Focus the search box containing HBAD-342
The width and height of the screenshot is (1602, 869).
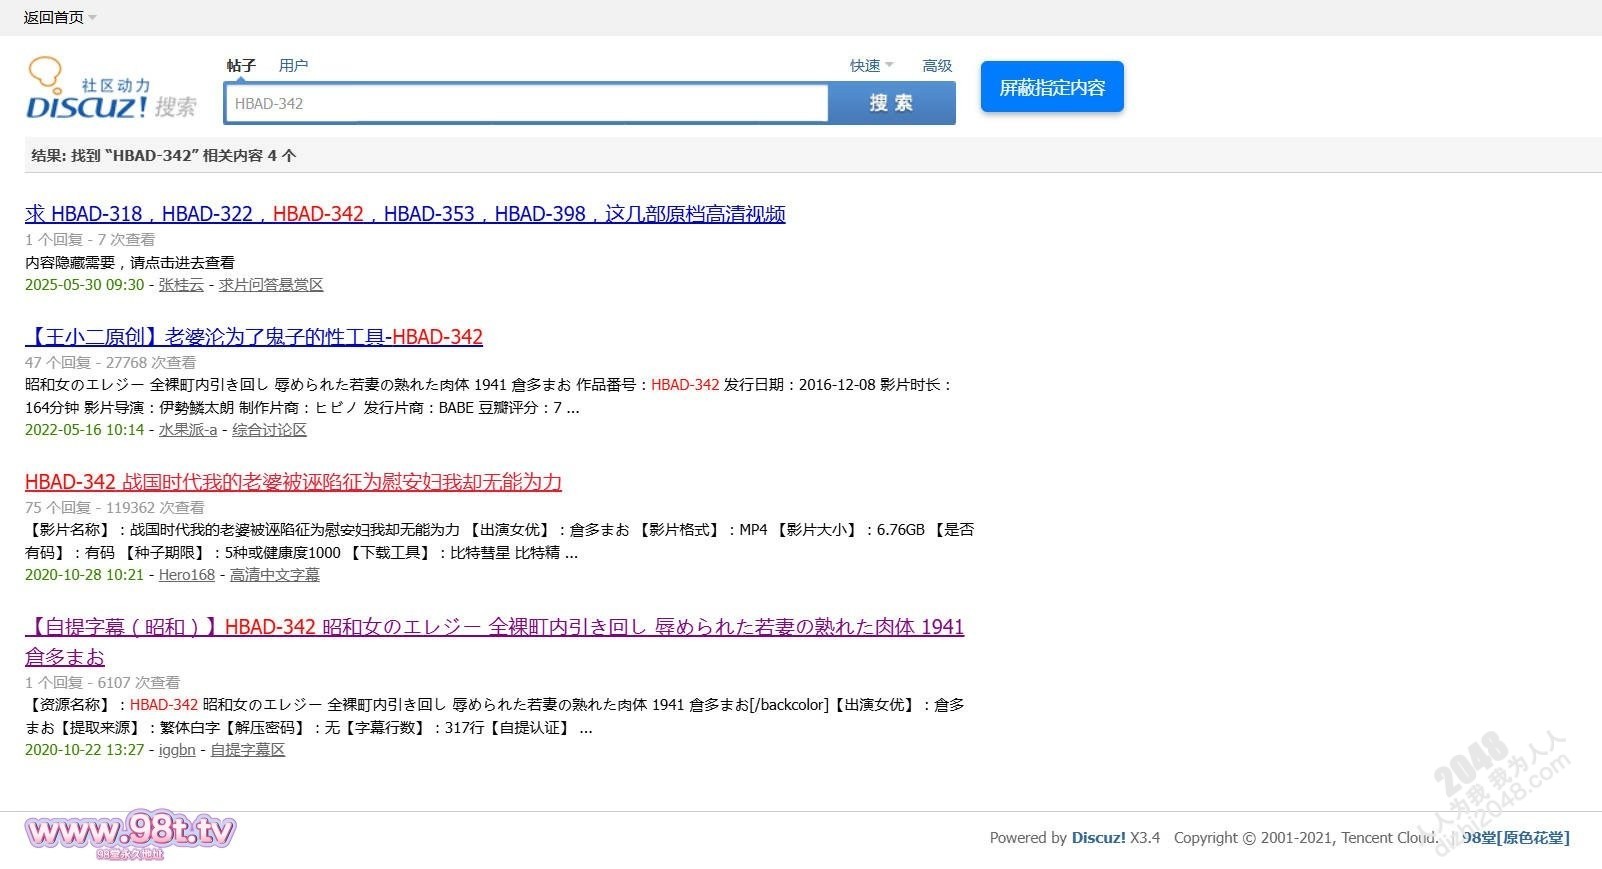pyautogui.click(x=527, y=103)
